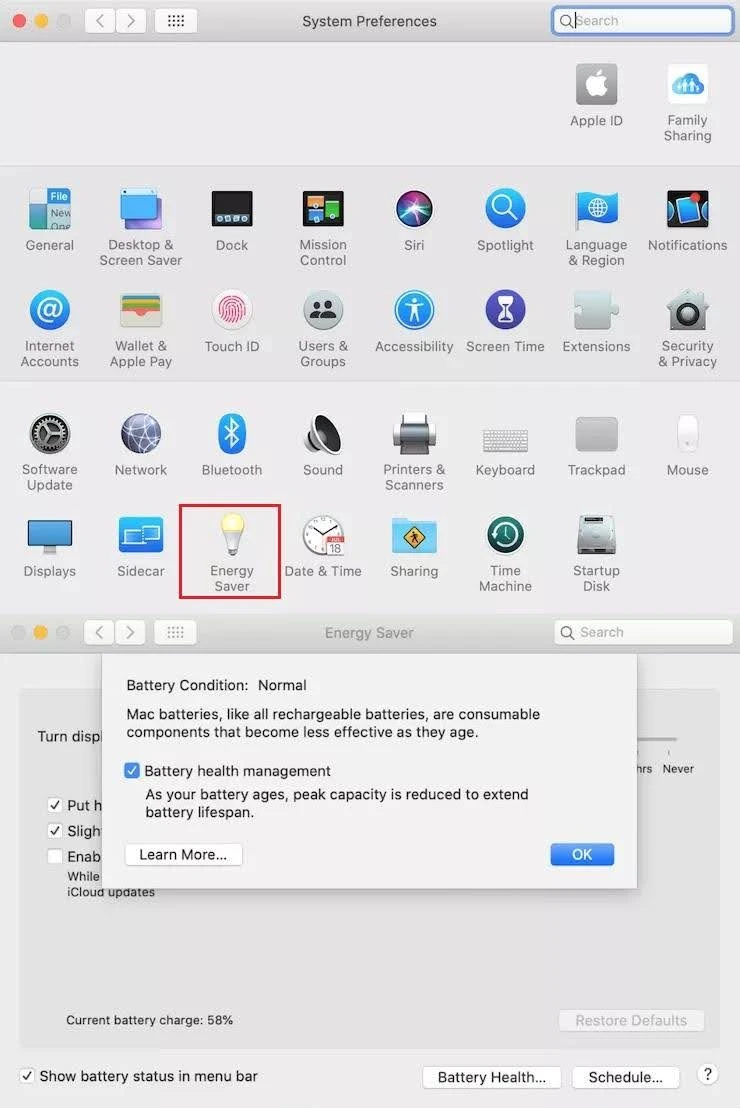Click the Energy Saver search field
The image size is (740, 1108).
click(643, 632)
